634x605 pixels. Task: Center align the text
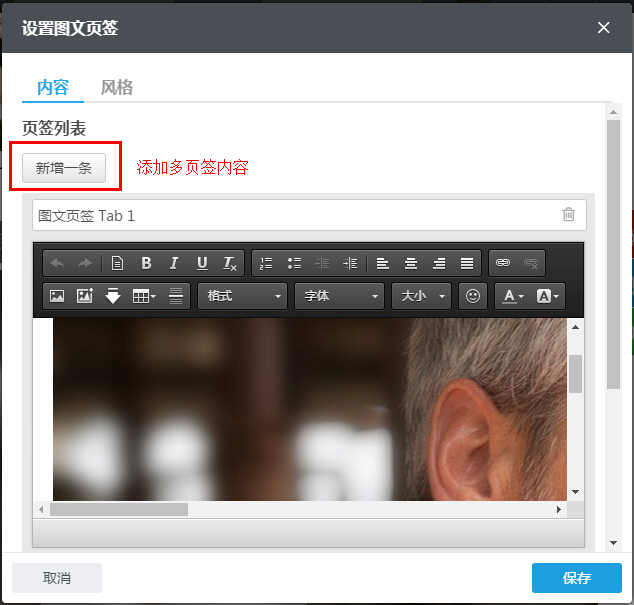(411, 263)
